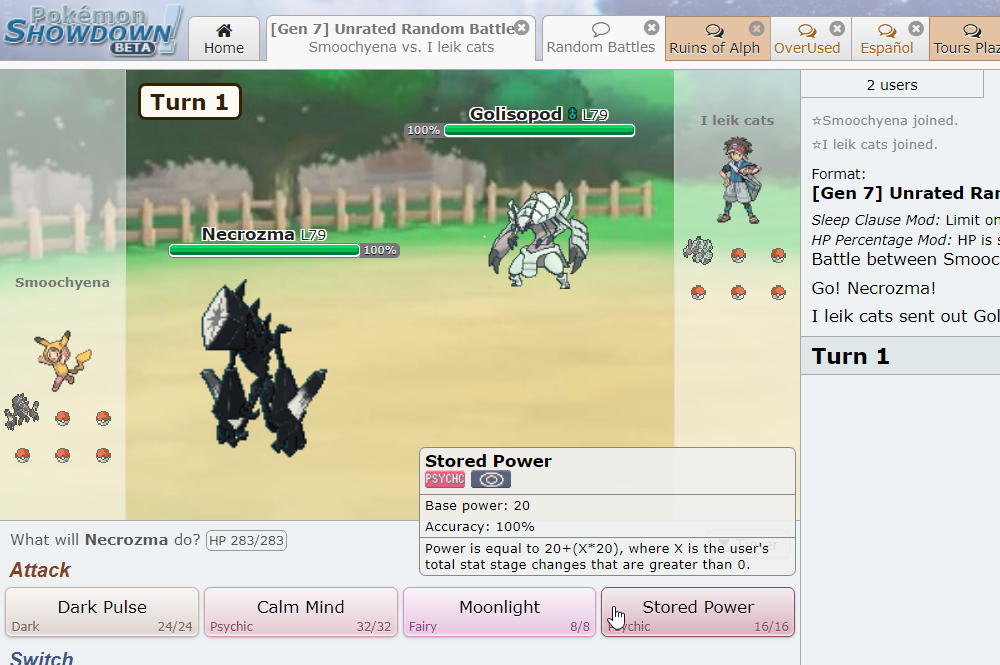Viewport: 1000px width, 665px height.
Task: Click the HP Percentage Mod rule text
Action: point(905,240)
